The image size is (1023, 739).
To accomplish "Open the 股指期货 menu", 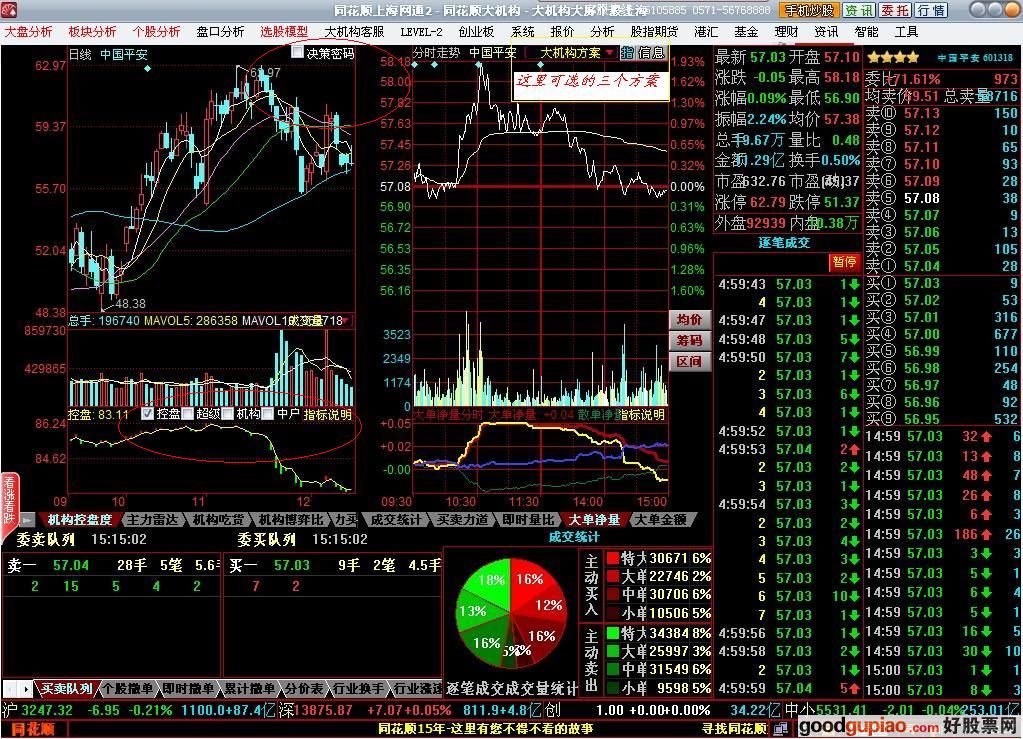I will 654,31.
